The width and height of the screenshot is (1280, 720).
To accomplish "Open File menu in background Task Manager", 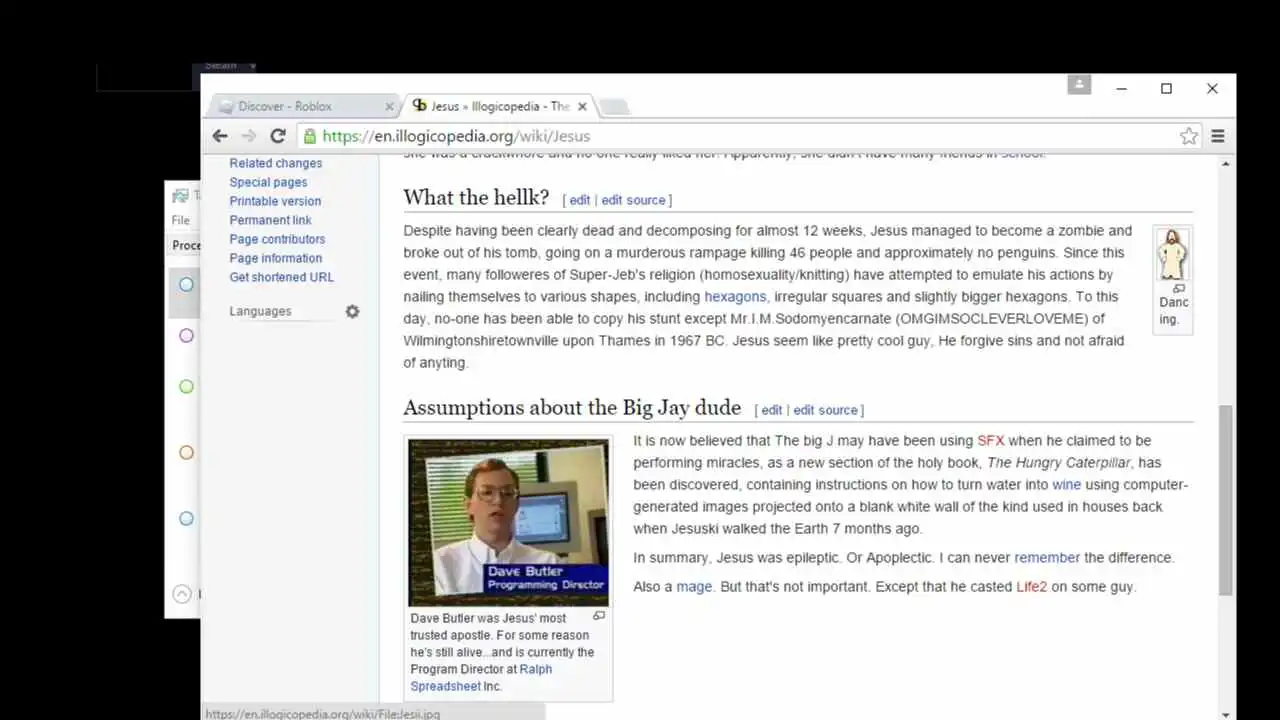I will pos(180,220).
